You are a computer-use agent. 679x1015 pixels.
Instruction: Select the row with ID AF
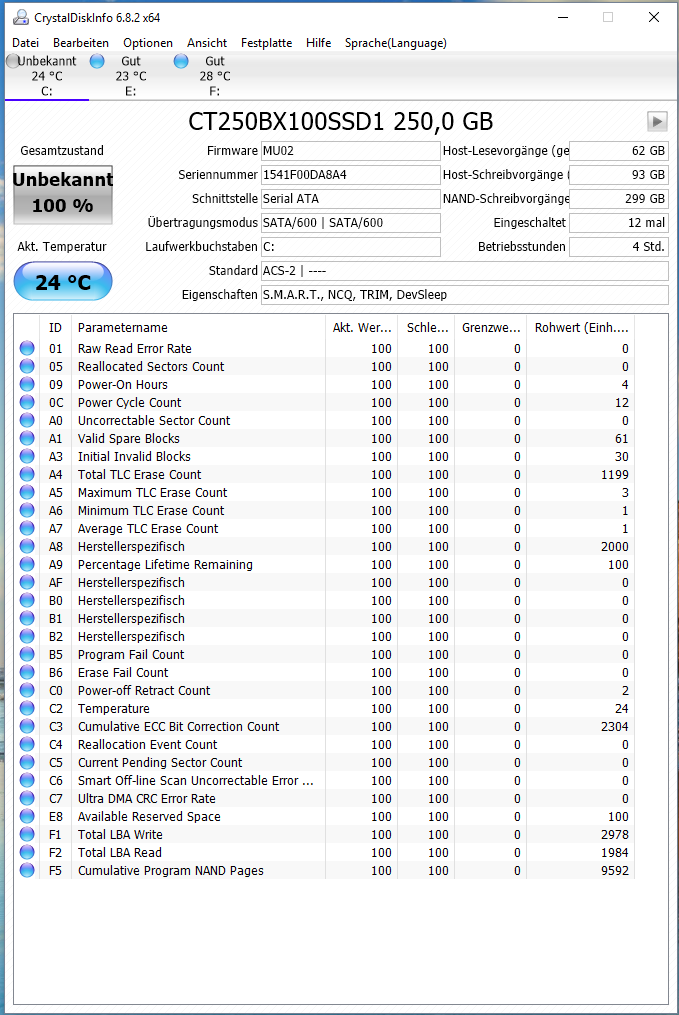tap(324, 583)
